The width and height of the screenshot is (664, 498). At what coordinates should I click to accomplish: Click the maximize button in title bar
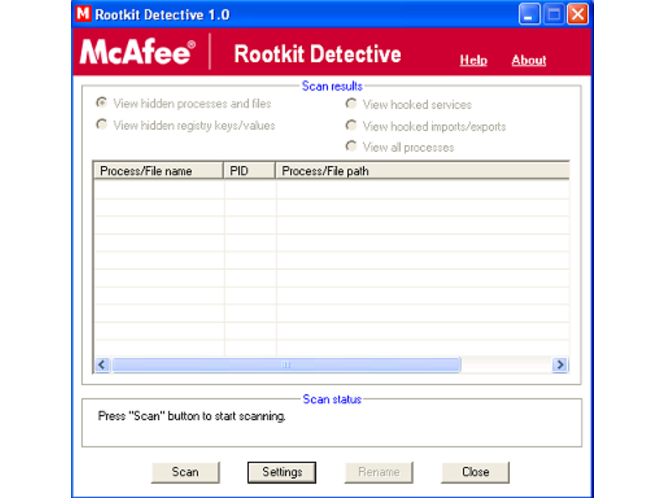tap(553, 14)
